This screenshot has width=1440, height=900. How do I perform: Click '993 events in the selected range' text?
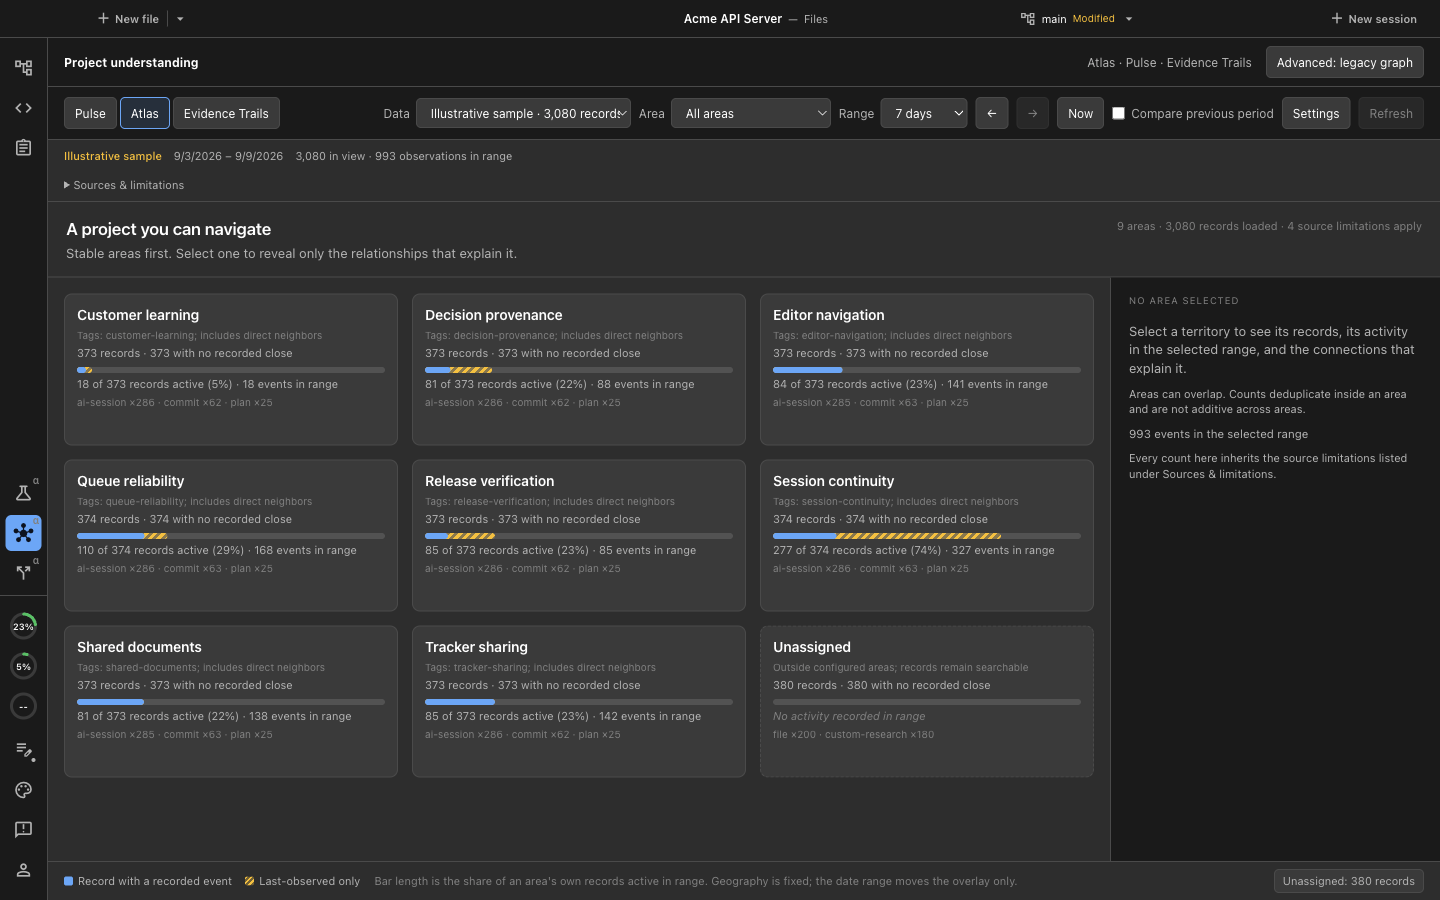tap(1218, 434)
